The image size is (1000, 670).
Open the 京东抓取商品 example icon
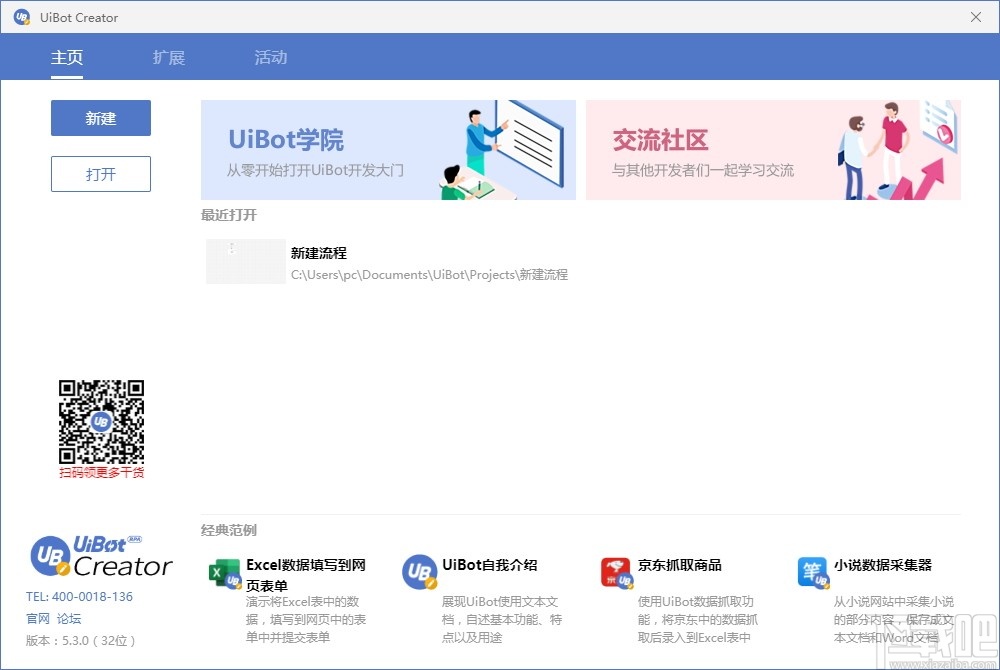616,572
